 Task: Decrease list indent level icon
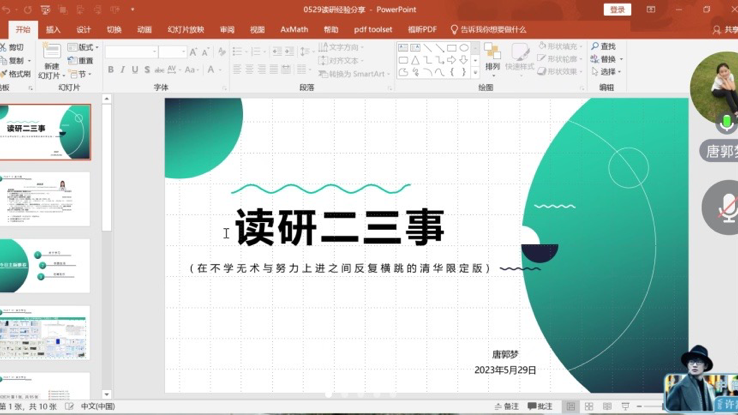[x=277, y=51]
